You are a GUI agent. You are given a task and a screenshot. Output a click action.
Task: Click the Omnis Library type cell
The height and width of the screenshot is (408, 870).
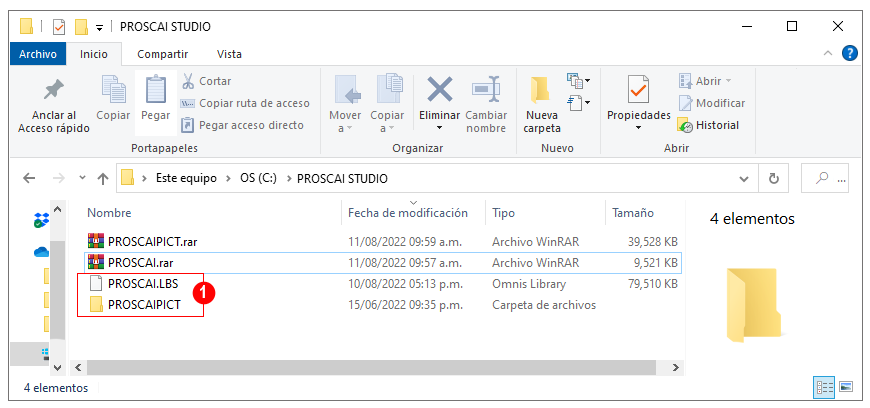529,284
